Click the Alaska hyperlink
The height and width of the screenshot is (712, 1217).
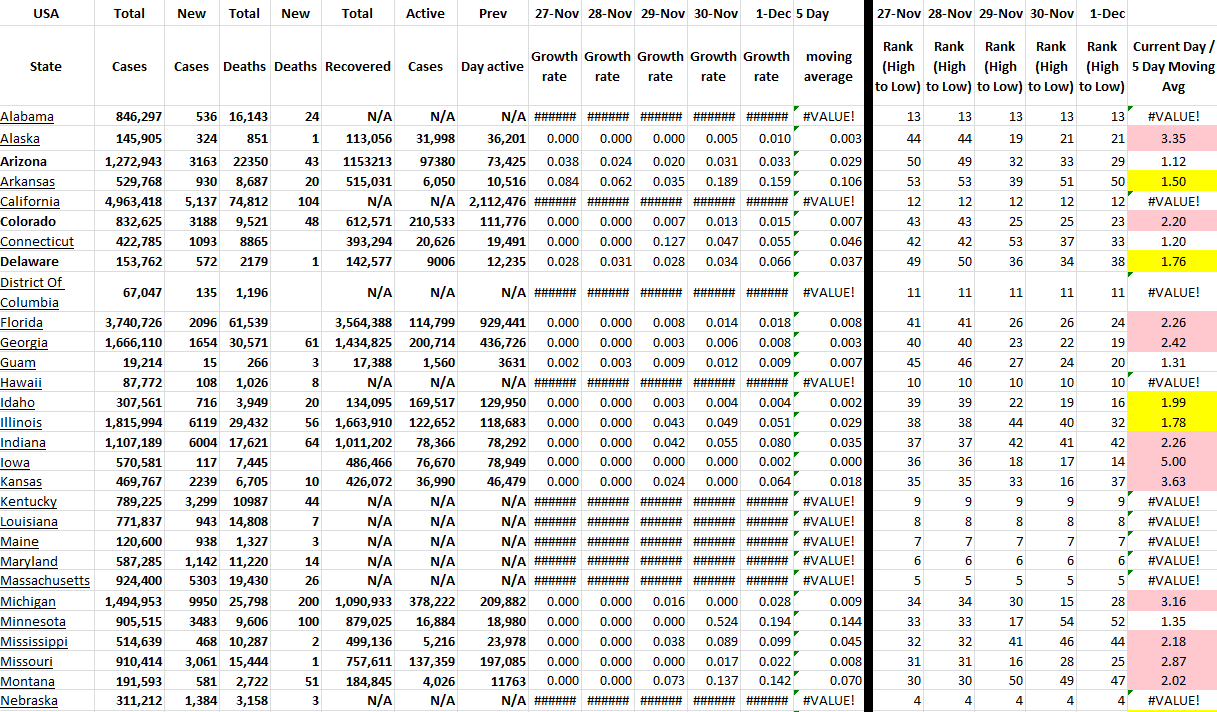20,139
